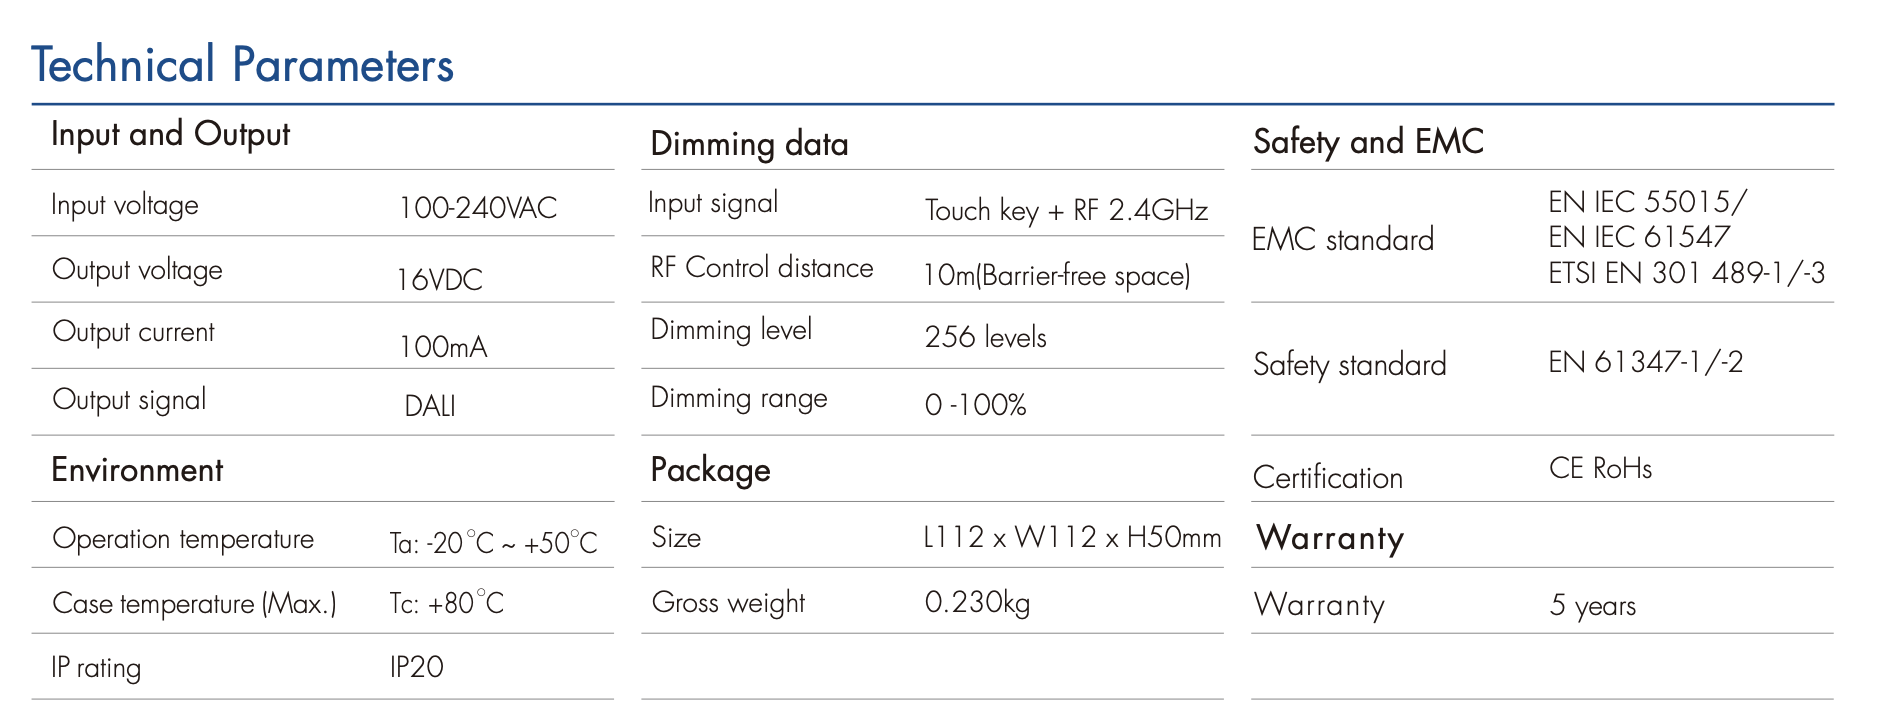Viewport: 1894px width, 718px height.
Task: Click the 10m(Barrier-free space) distance value
Action: pyautogui.click(x=1056, y=275)
